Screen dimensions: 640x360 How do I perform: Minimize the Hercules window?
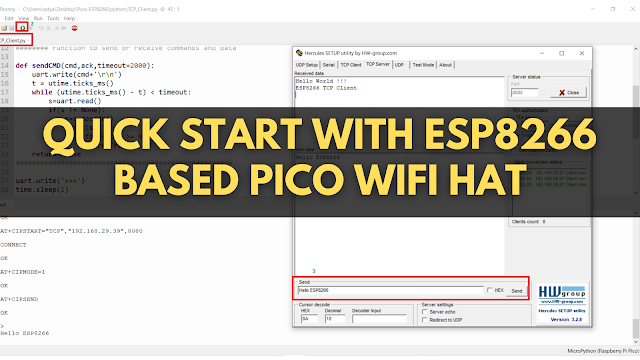point(542,53)
